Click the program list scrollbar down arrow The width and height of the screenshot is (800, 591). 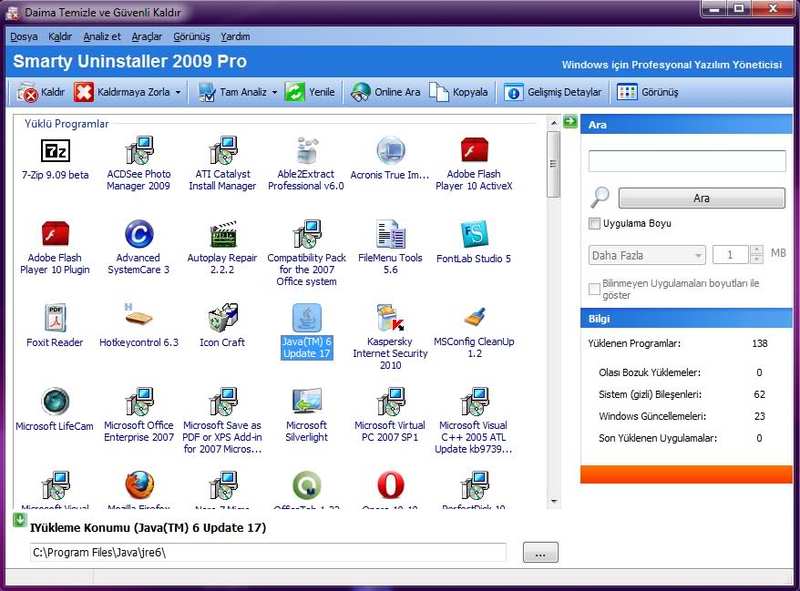pyautogui.click(x=554, y=501)
